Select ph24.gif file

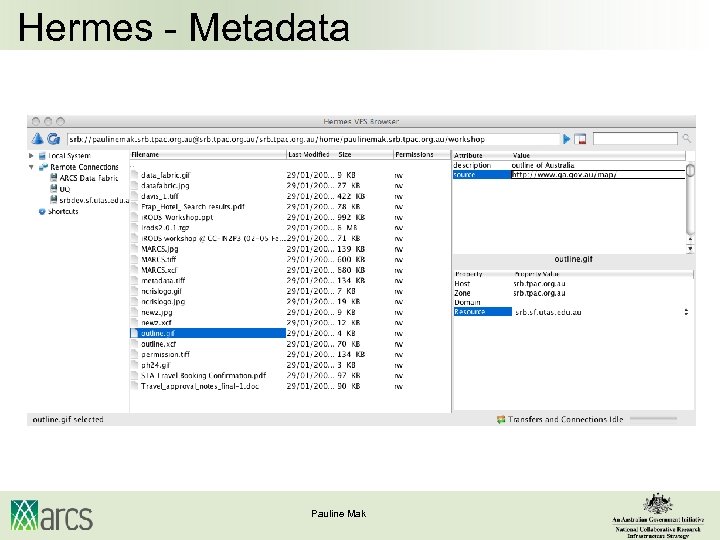[x=156, y=365]
